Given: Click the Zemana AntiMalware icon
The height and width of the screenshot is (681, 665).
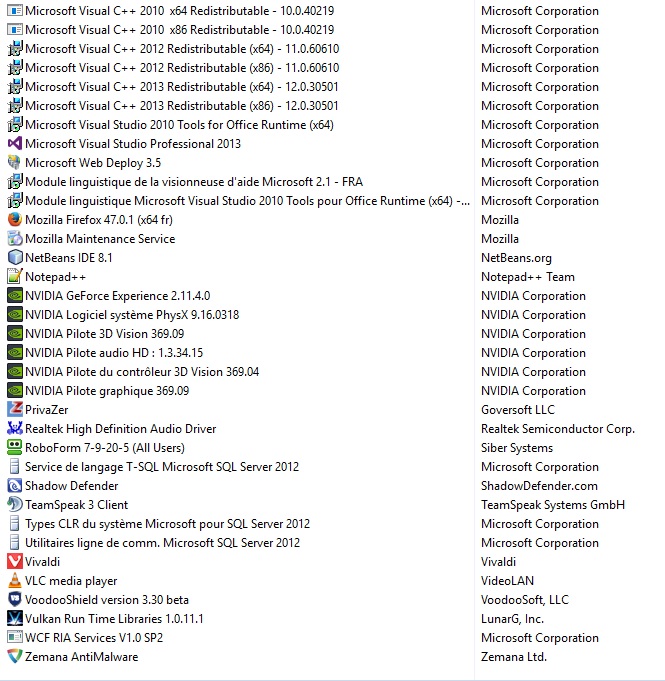Looking at the screenshot, I should pos(15,656).
